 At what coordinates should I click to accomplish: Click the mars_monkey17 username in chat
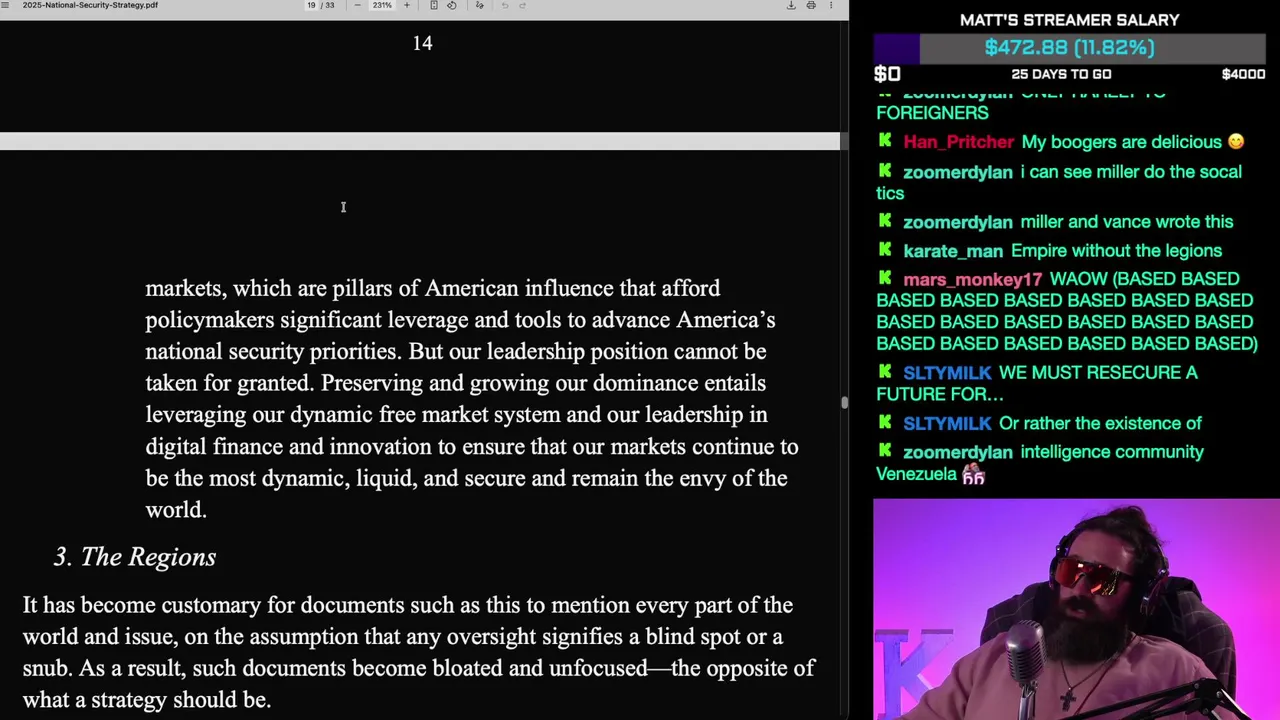click(x=972, y=279)
